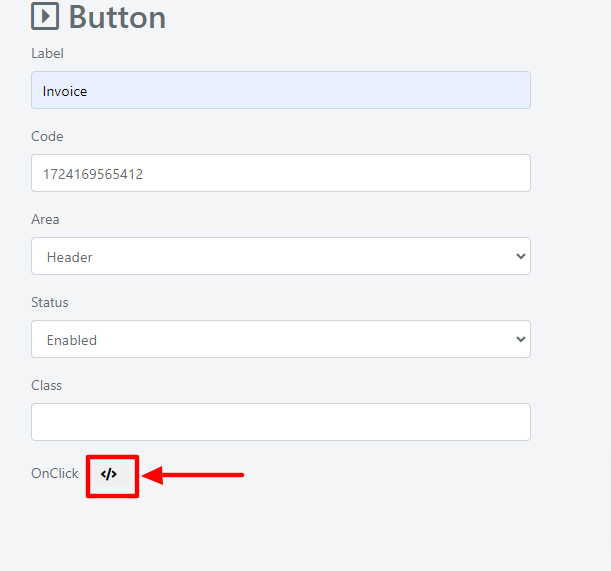Viewport: 611px width, 571px height.
Task: Click the play-box icon beside Button heading
Action: (45, 16)
